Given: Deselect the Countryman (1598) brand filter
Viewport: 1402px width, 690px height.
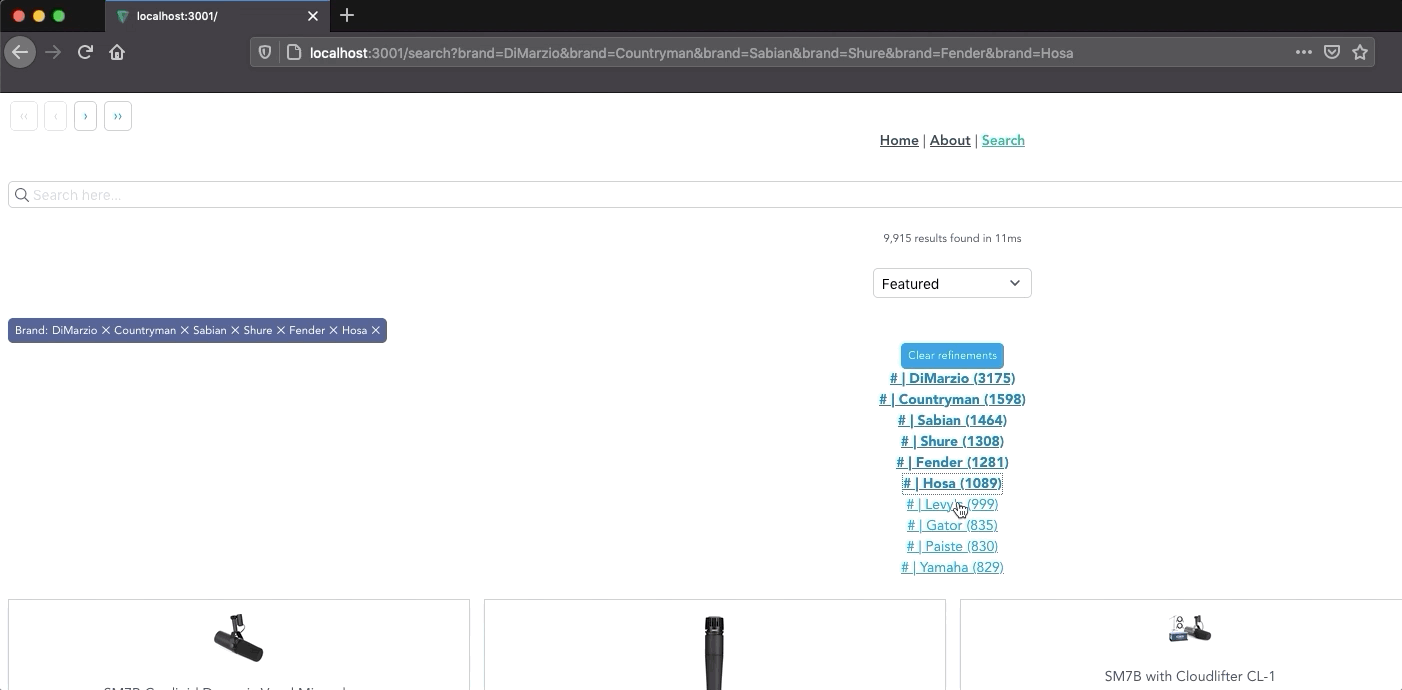Looking at the screenshot, I should point(952,399).
